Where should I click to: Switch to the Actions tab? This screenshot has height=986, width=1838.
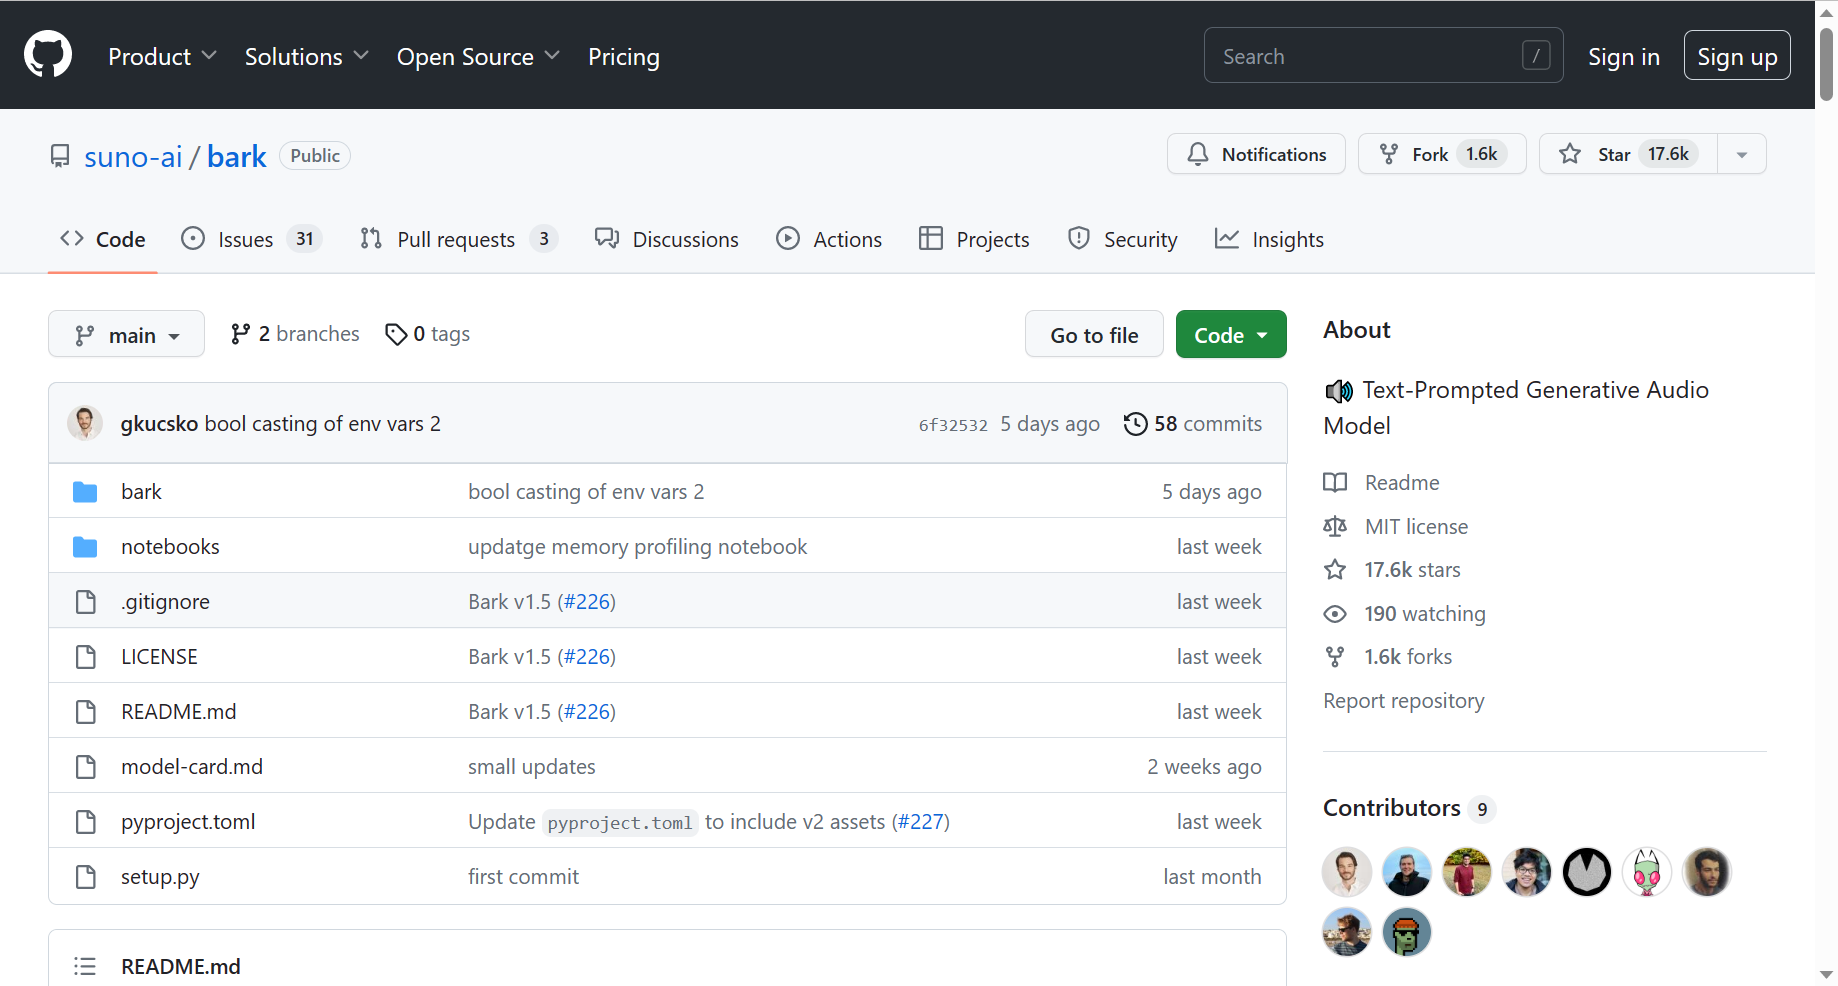(x=829, y=239)
